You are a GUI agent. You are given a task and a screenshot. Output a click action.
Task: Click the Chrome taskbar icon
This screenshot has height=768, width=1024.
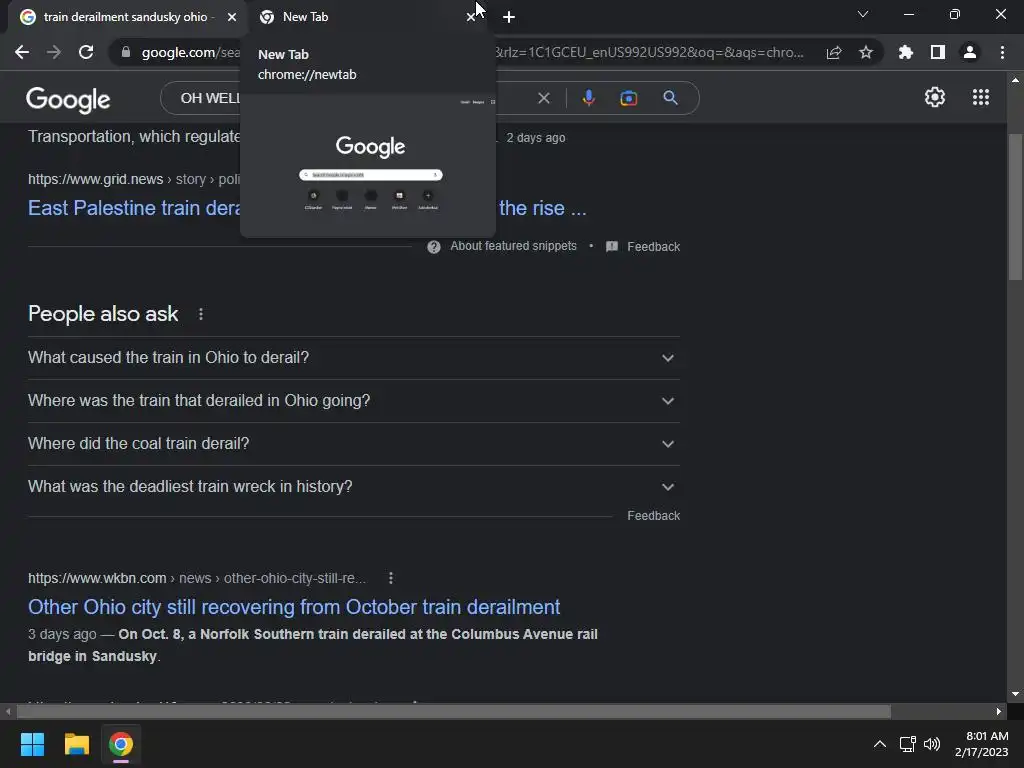121,744
